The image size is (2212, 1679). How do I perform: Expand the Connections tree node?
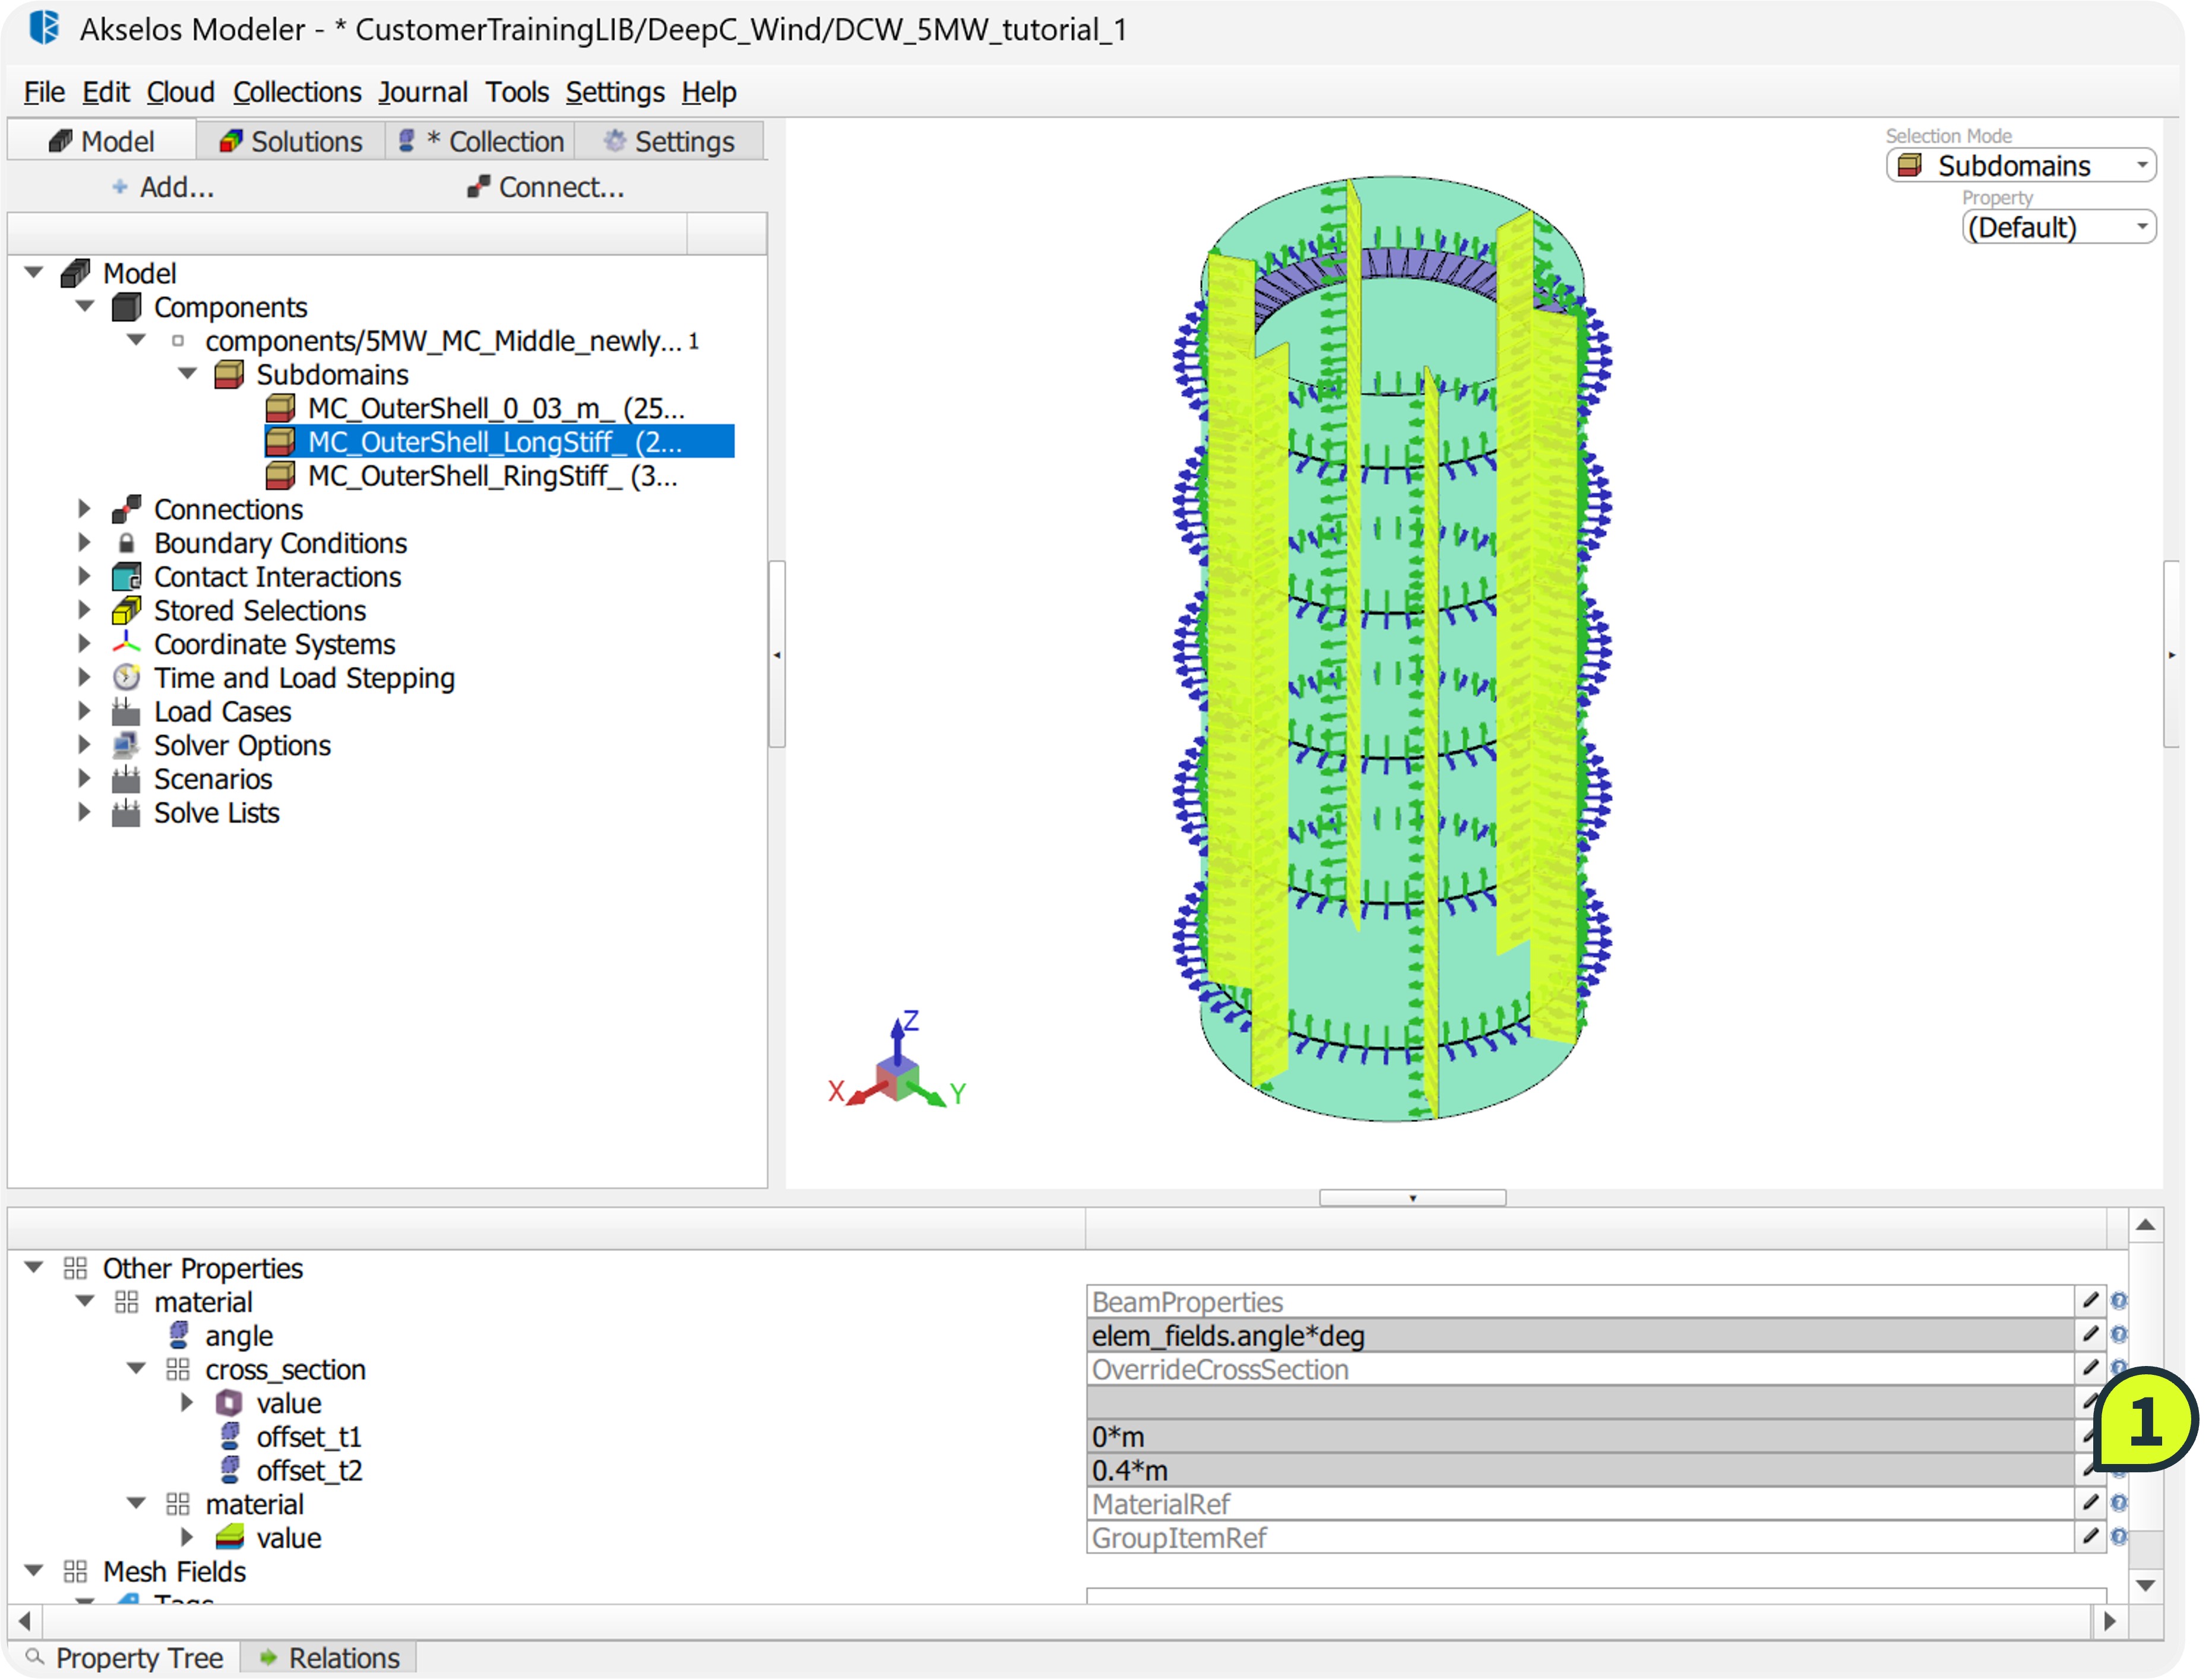click(x=85, y=509)
